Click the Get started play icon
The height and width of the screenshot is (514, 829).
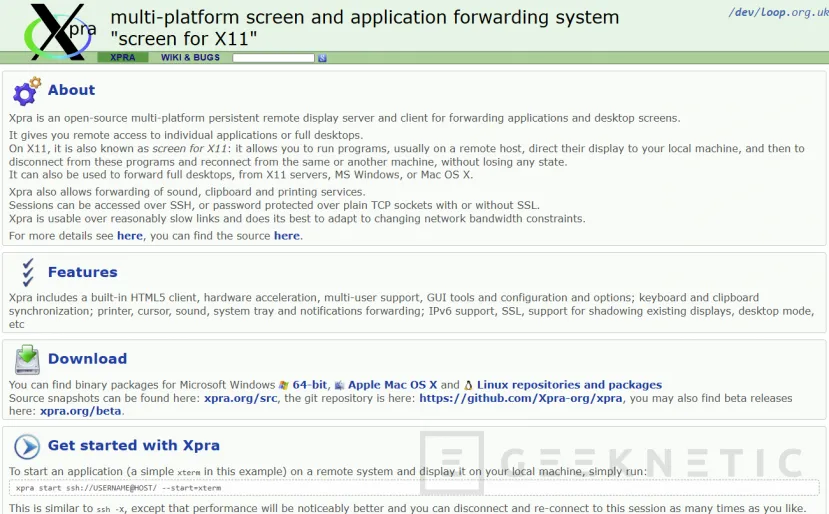pyautogui.click(x=27, y=446)
